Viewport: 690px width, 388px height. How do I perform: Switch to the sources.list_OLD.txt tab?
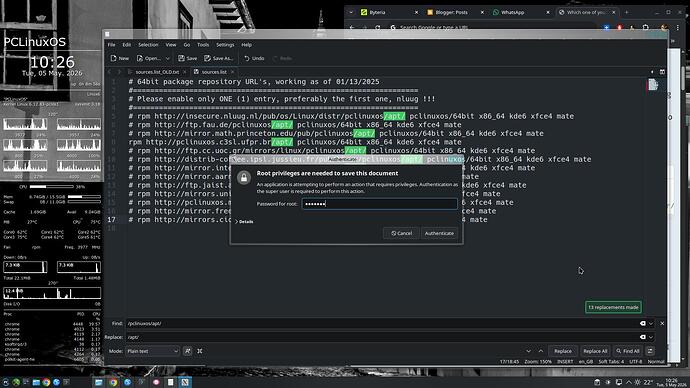tap(157, 72)
